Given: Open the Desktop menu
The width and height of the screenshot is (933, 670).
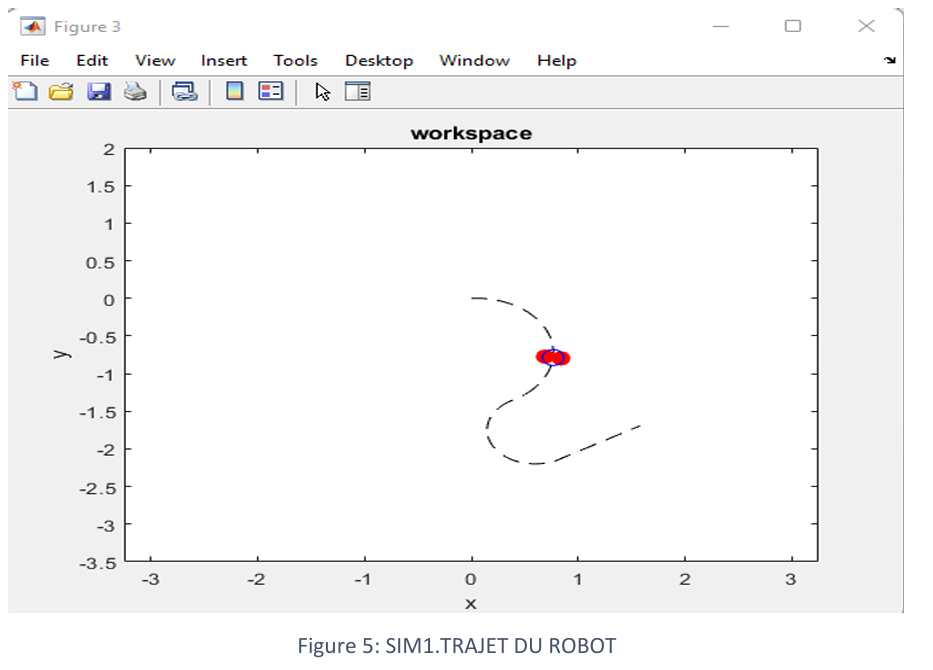Looking at the screenshot, I should [x=379, y=61].
